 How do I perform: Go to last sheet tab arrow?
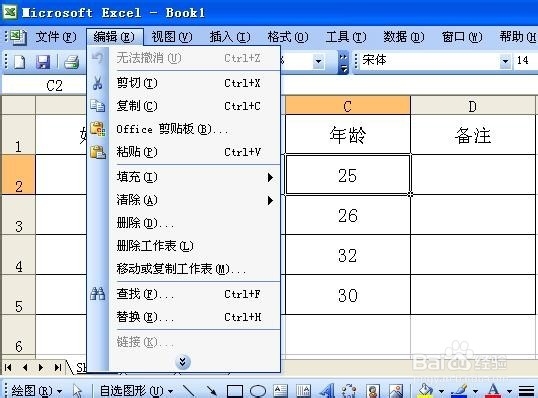(x=58, y=367)
